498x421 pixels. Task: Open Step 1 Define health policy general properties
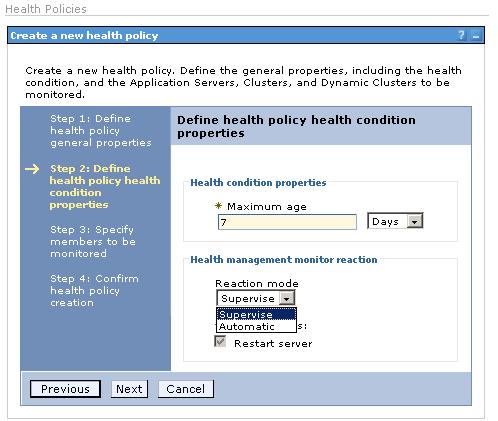101,131
